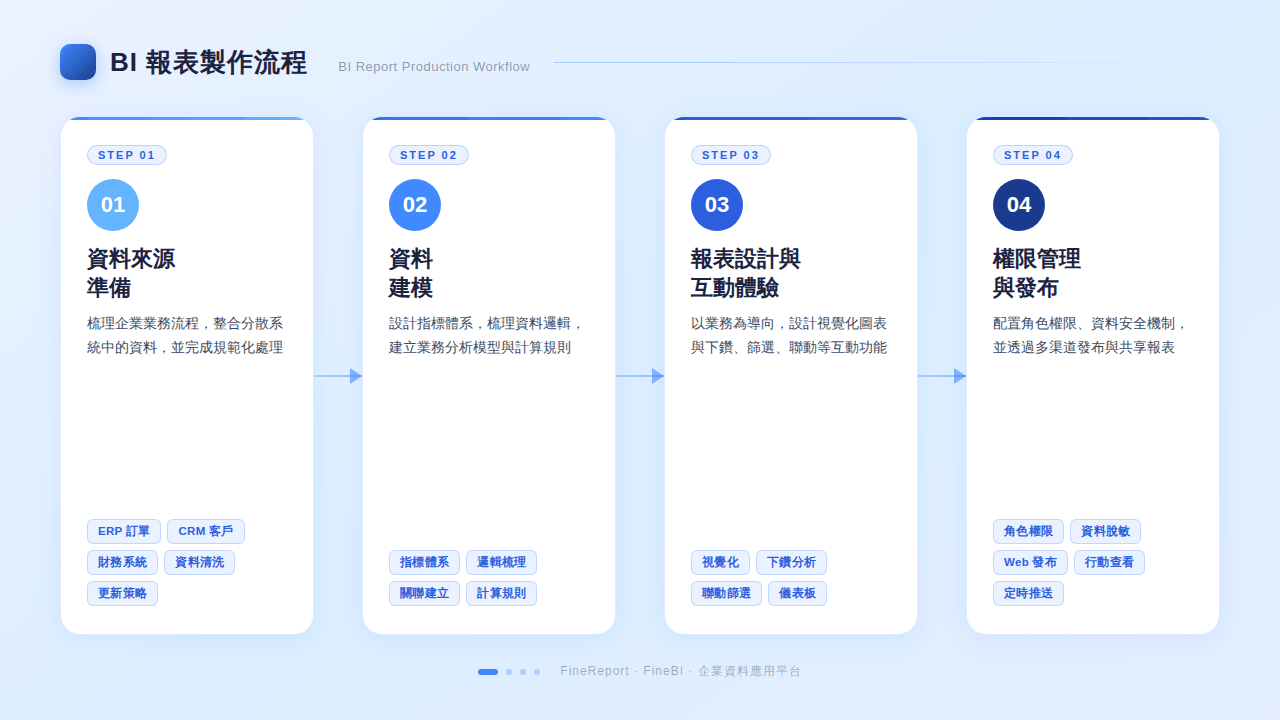Toggle the 視覺化 tag in step three
The width and height of the screenshot is (1280, 720).
pyautogui.click(x=720, y=562)
